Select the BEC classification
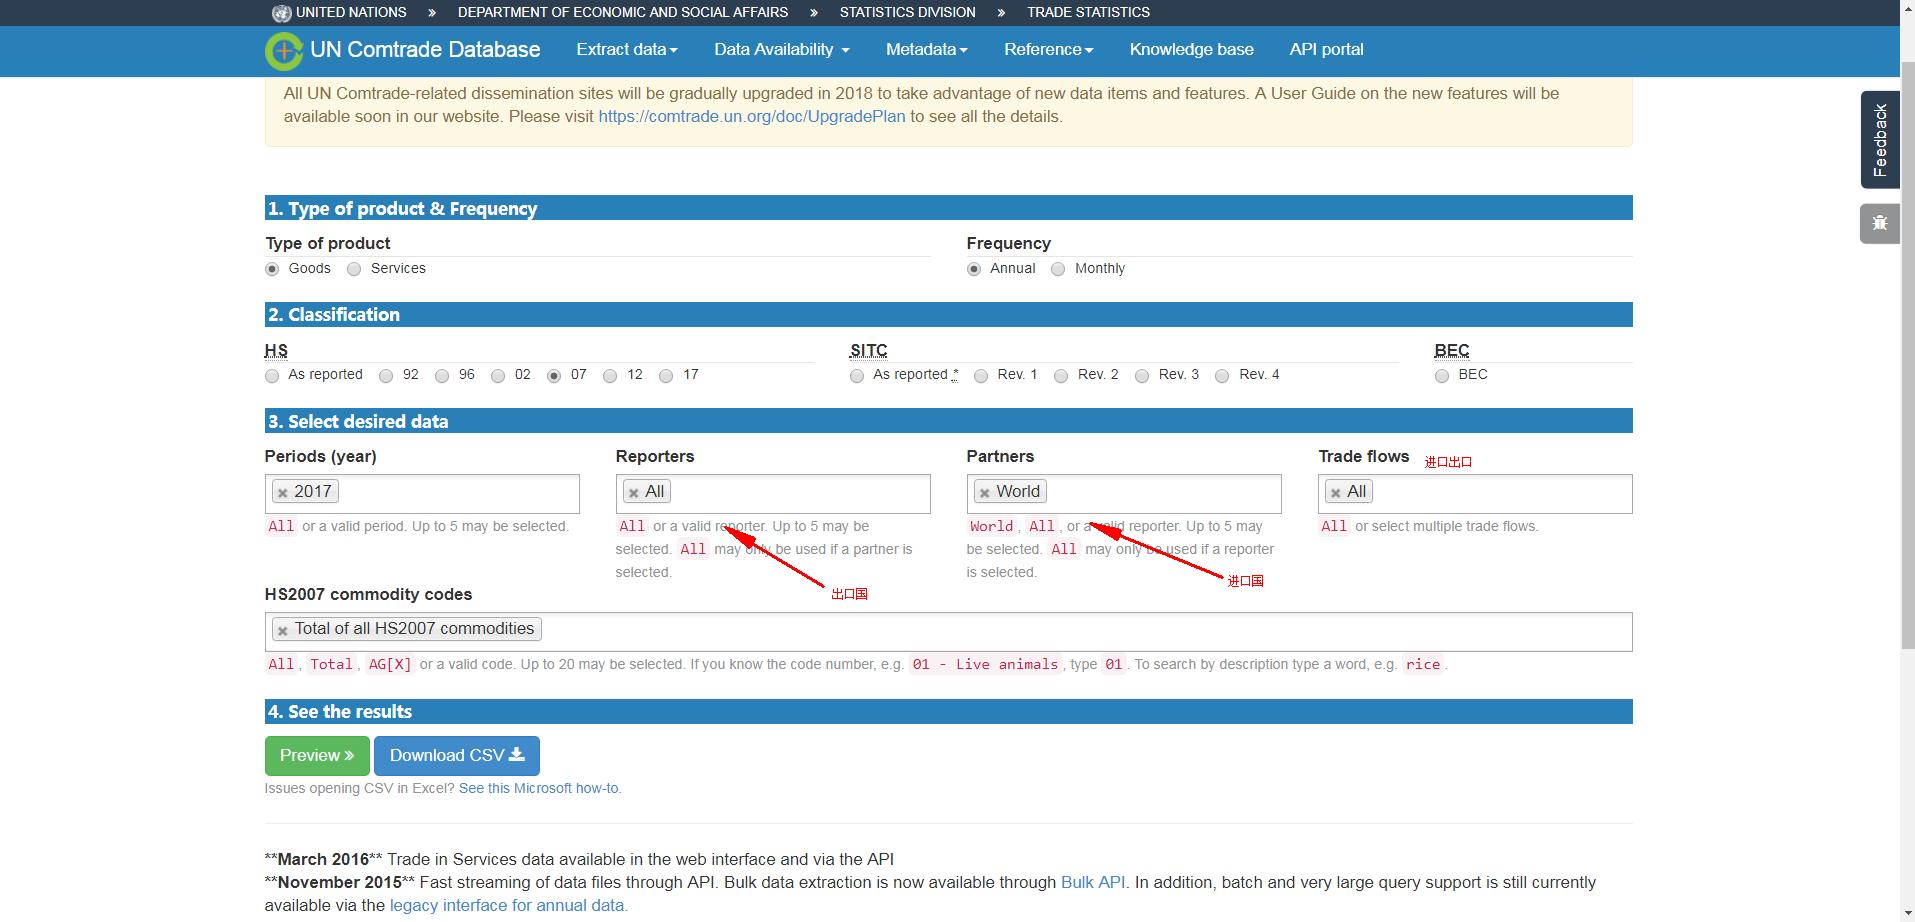Screen dimensions: 1915x922 point(1442,376)
